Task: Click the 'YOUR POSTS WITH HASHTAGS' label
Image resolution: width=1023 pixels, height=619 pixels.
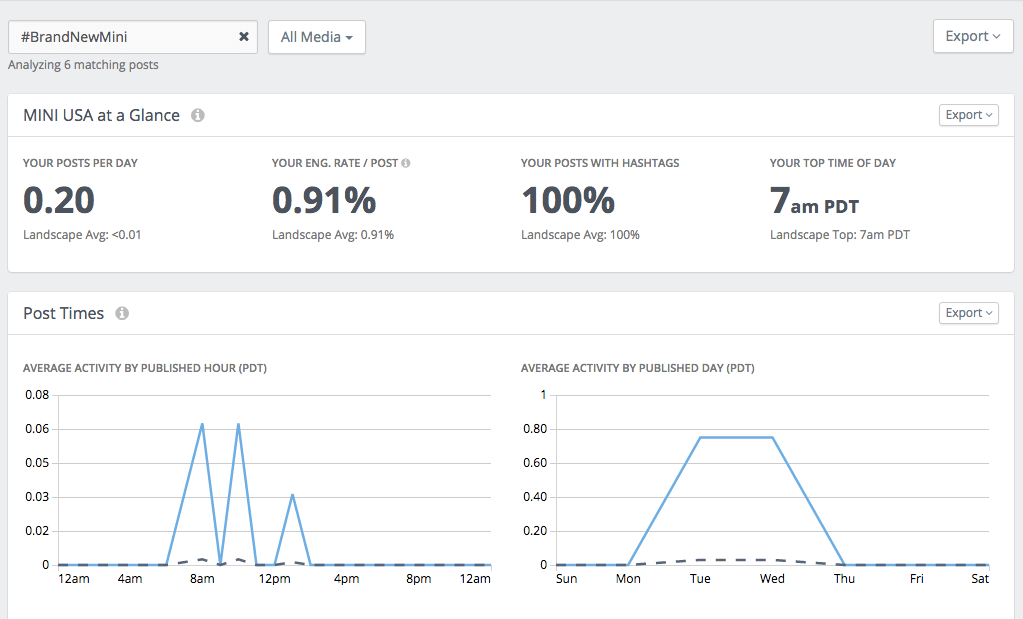Action: point(600,163)
